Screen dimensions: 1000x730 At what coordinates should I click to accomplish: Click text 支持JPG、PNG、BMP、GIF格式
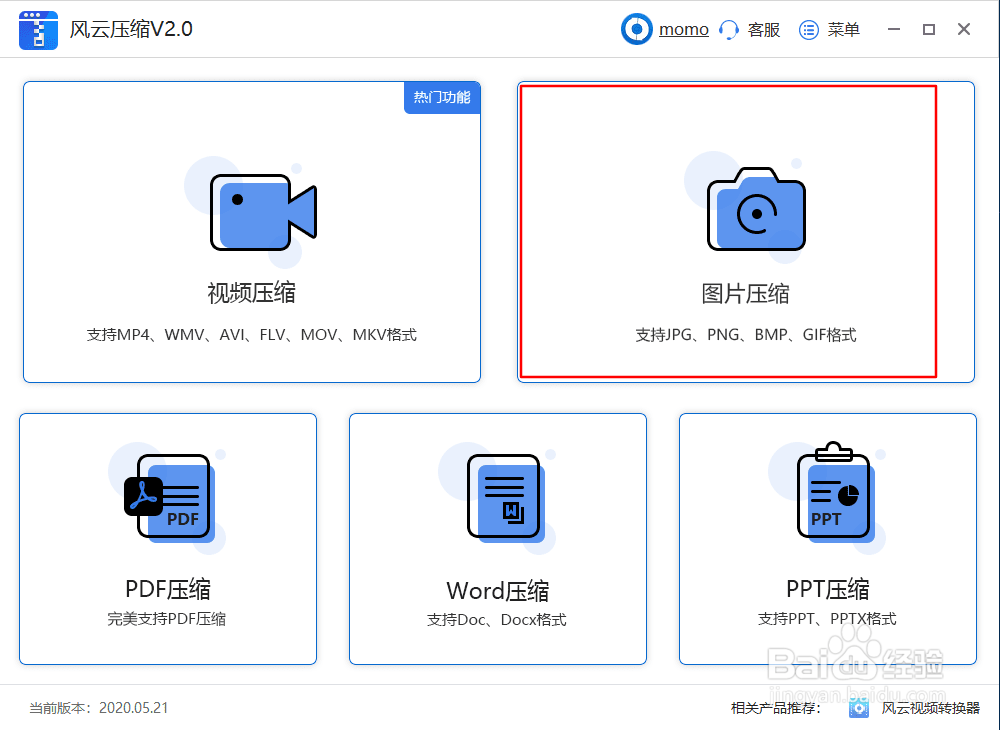click(746, 335)
